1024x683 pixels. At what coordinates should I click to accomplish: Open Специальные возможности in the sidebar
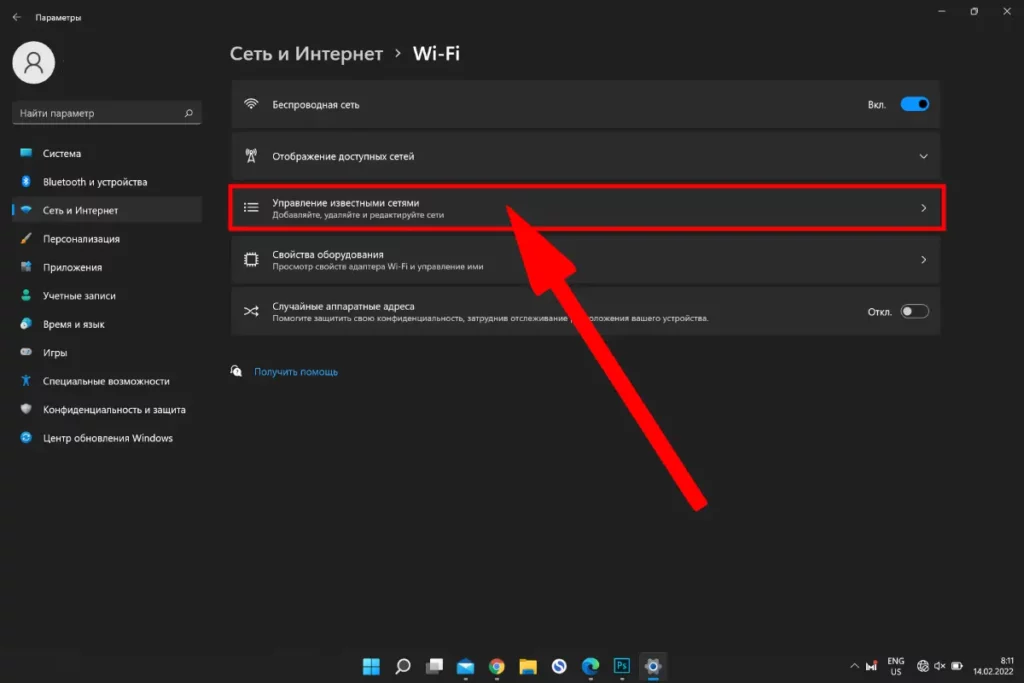point(107,381)
